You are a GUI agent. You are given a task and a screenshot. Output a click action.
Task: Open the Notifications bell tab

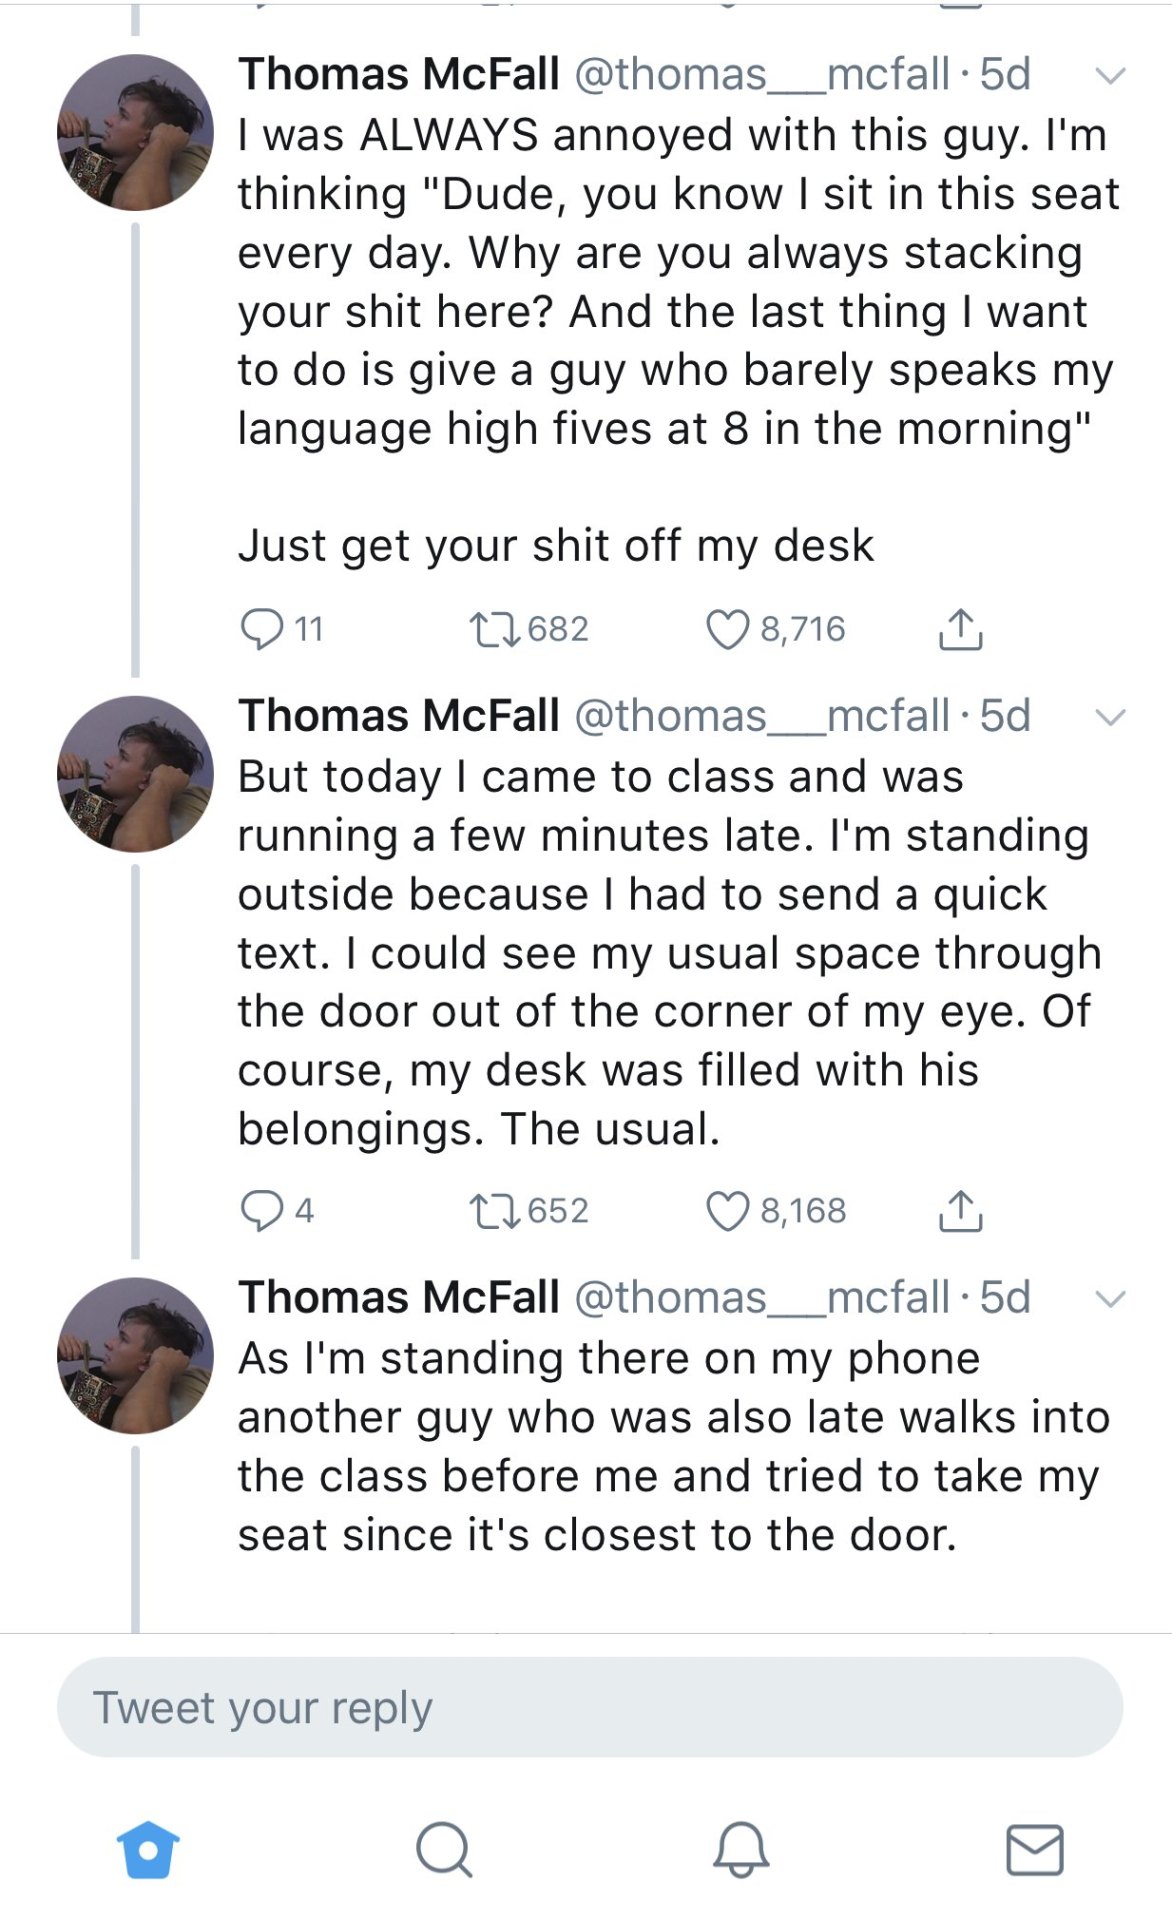[x=740, y=1849]
